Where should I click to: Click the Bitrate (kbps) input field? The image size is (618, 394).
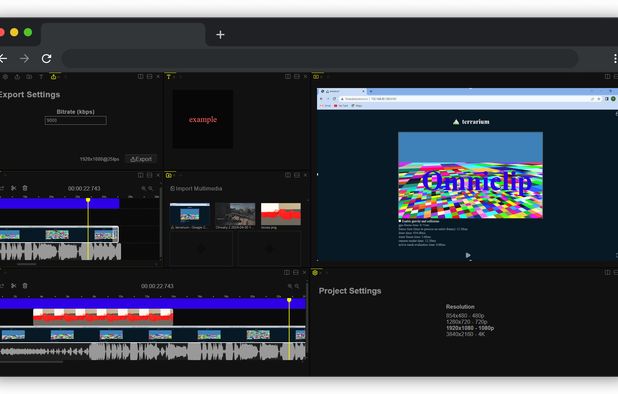[75, 121]
